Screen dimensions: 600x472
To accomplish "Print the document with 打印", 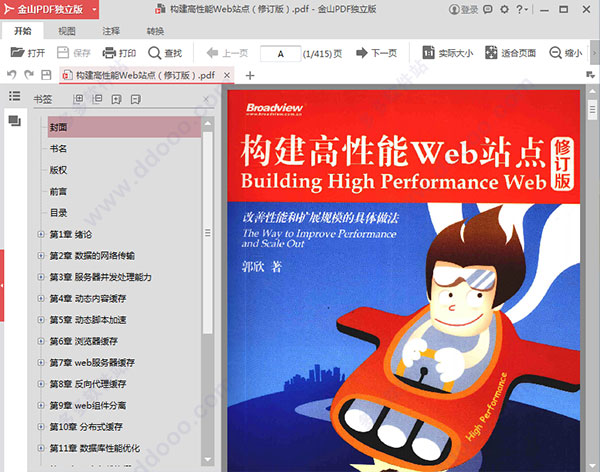I will 119,53.
